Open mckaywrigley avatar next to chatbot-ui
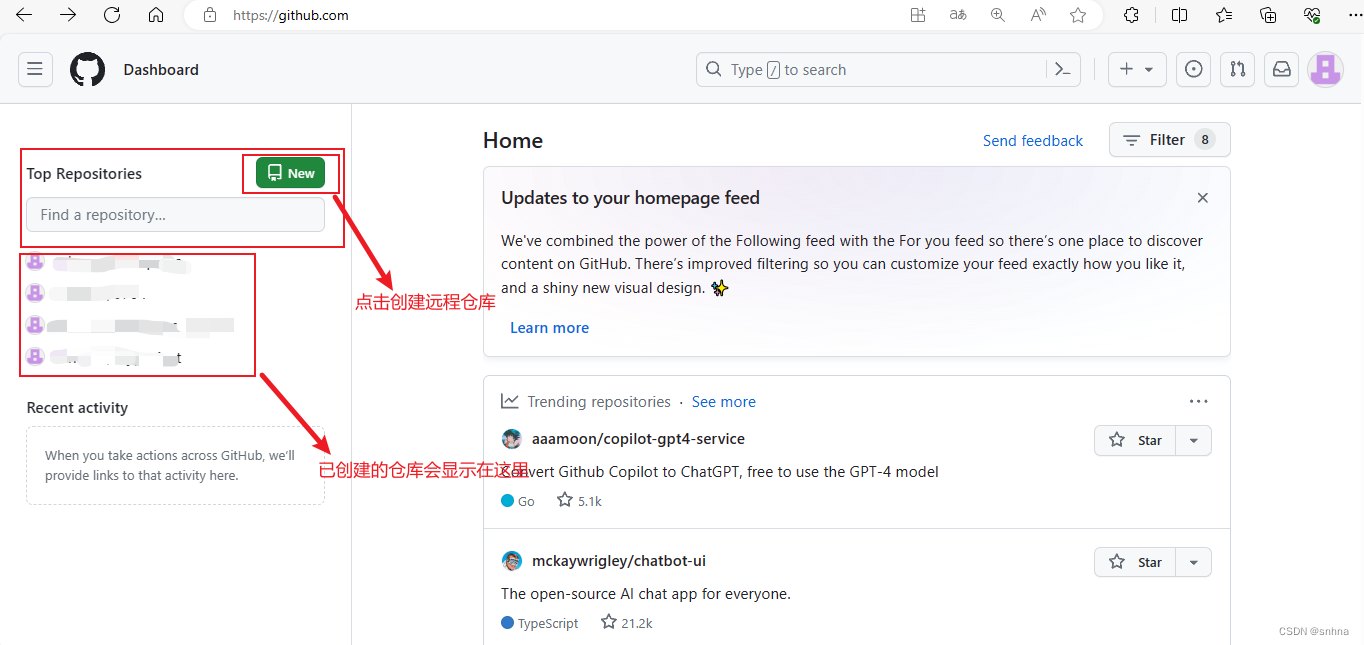 click(512, 561)
